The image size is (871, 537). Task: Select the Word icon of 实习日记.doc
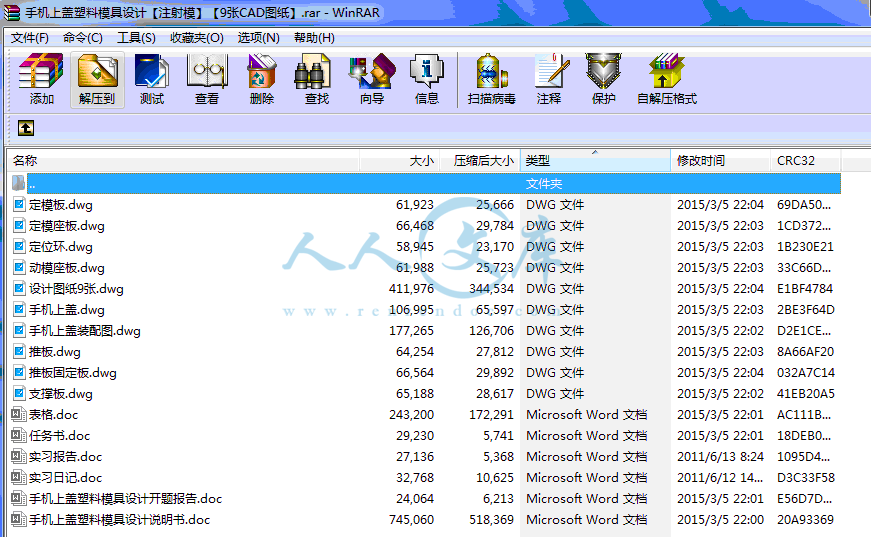pos(19,478)
